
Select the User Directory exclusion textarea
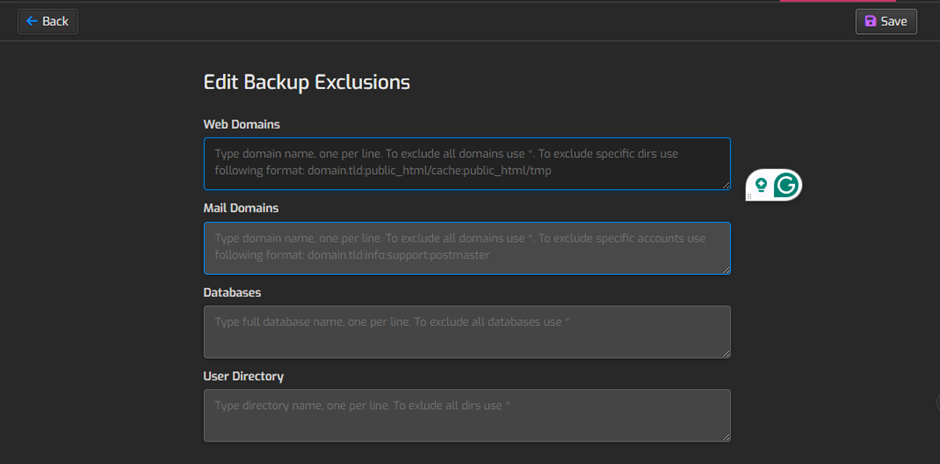(467, 415)
